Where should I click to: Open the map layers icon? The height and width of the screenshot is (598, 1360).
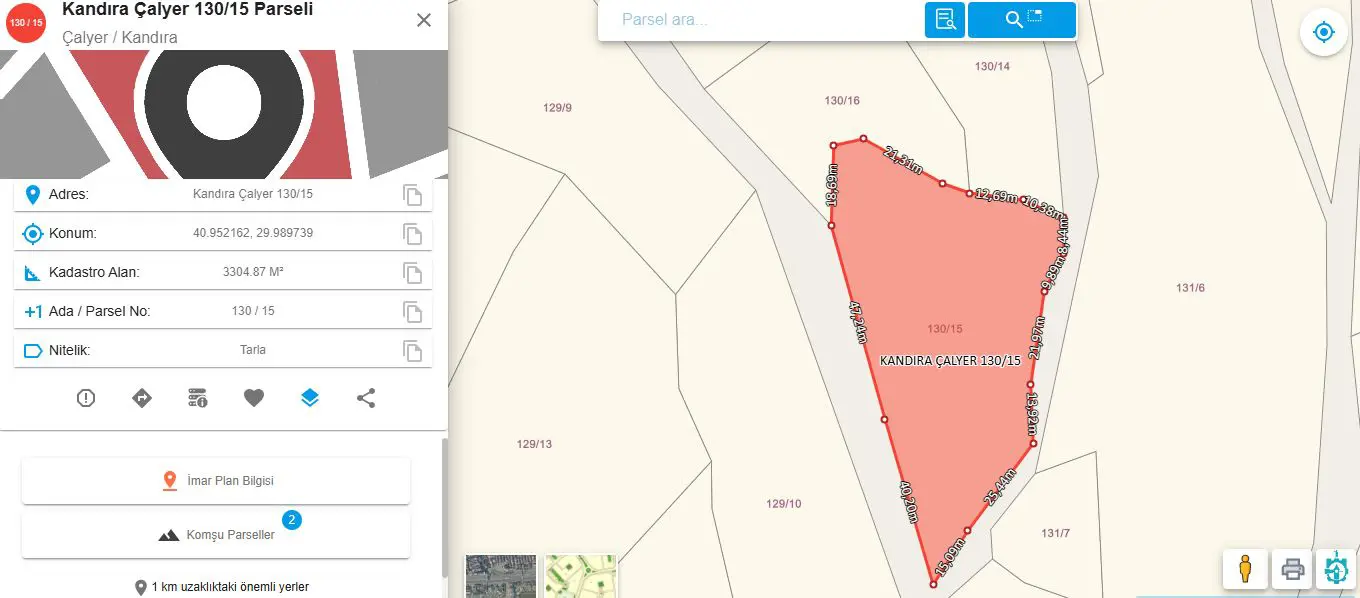[310, 398]
